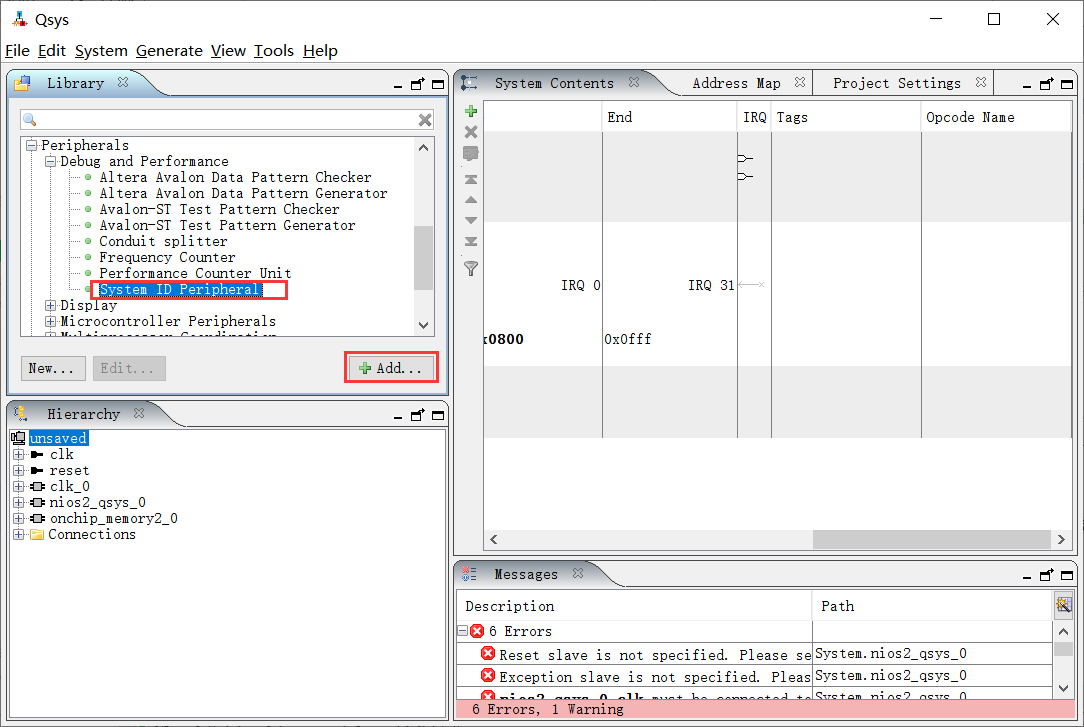
Task: Minimize the Hierarchy panel
Action: (x=398, y=415)
